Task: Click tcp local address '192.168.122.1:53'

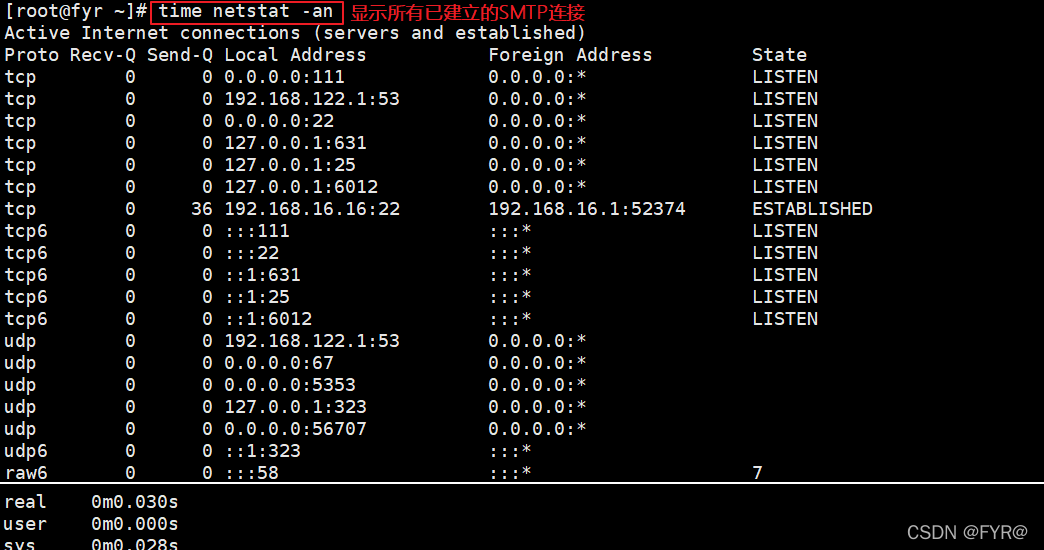Action: point(312,99)
